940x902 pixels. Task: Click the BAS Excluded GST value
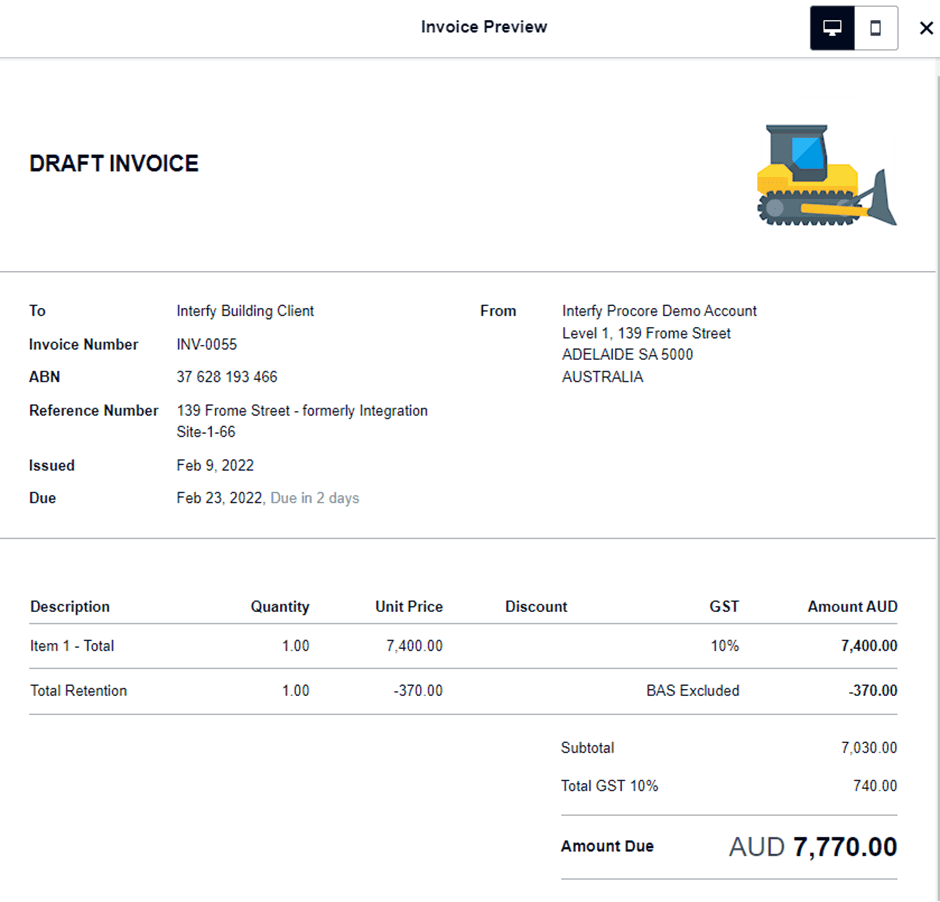pyautogui.click(x=692, y=691)
